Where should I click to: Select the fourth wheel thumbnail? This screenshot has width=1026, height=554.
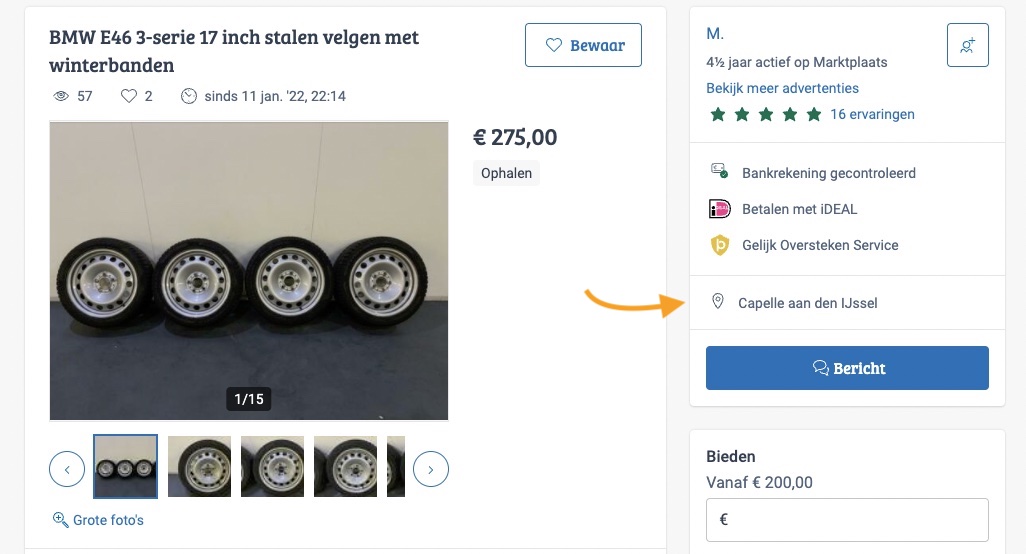tap(345, 466)
